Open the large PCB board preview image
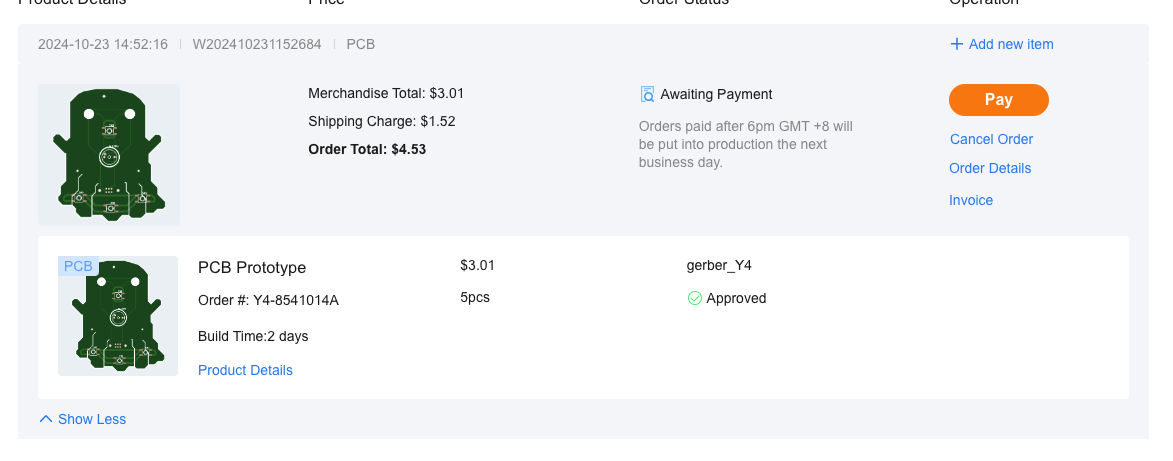1173x461 pixels. (109, 154)
